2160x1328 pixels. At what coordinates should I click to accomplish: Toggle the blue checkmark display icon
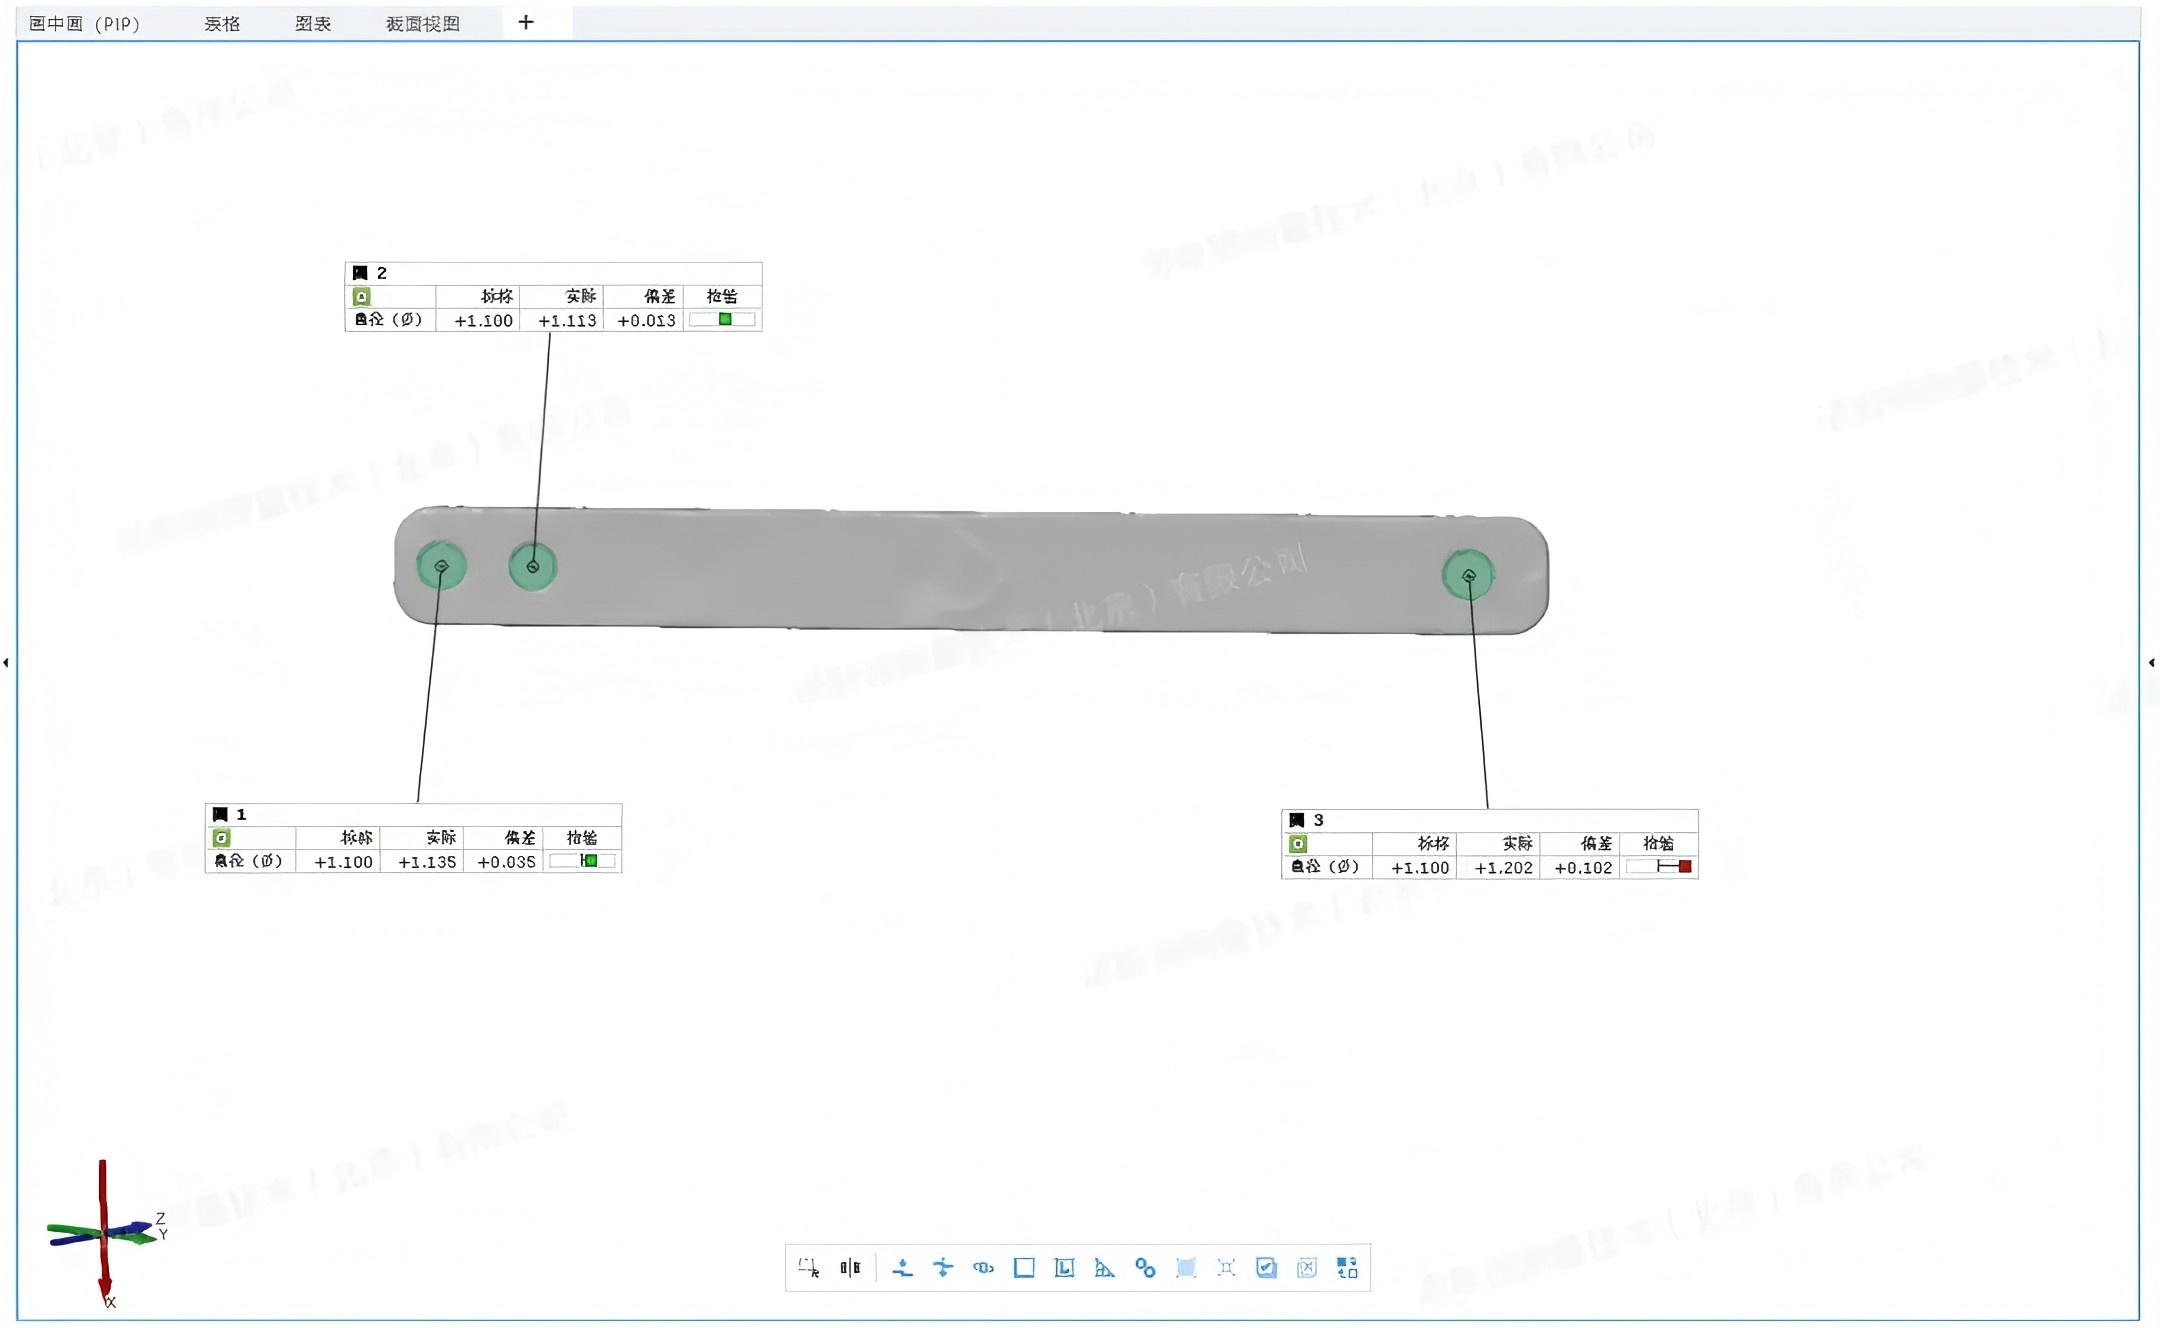tap(1266, 1268)
